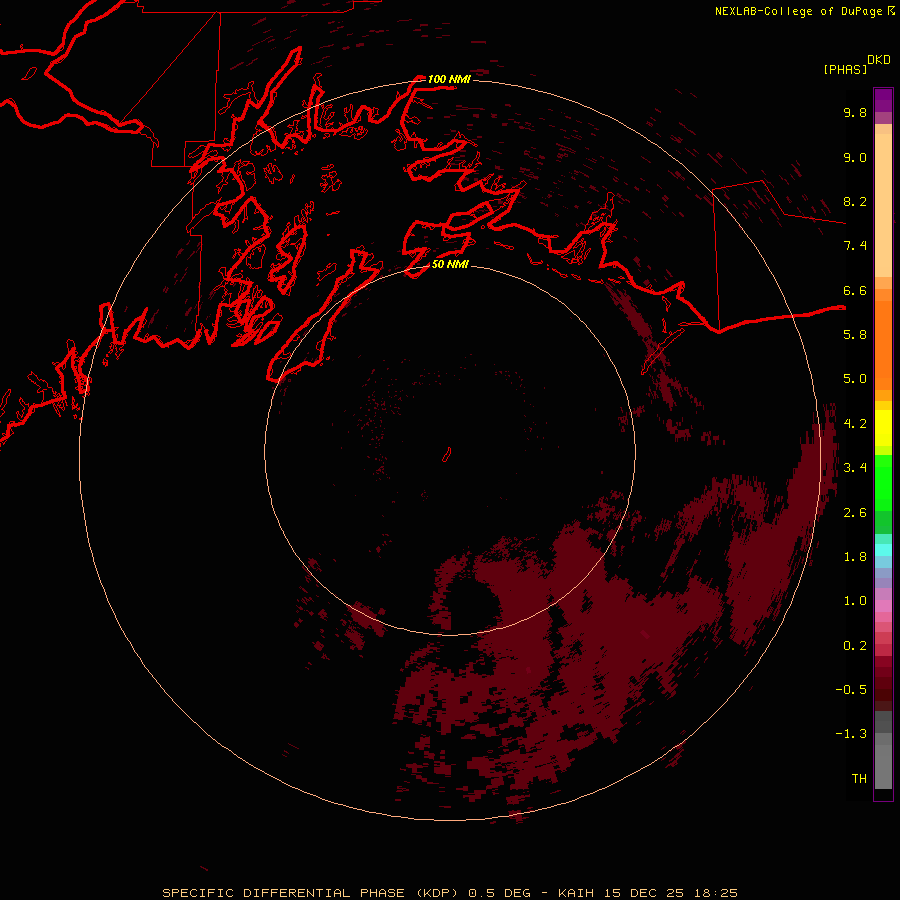The image size is (900, 900).
Task: Click the 3.4 value on color scale
Action: click(855, 468)
